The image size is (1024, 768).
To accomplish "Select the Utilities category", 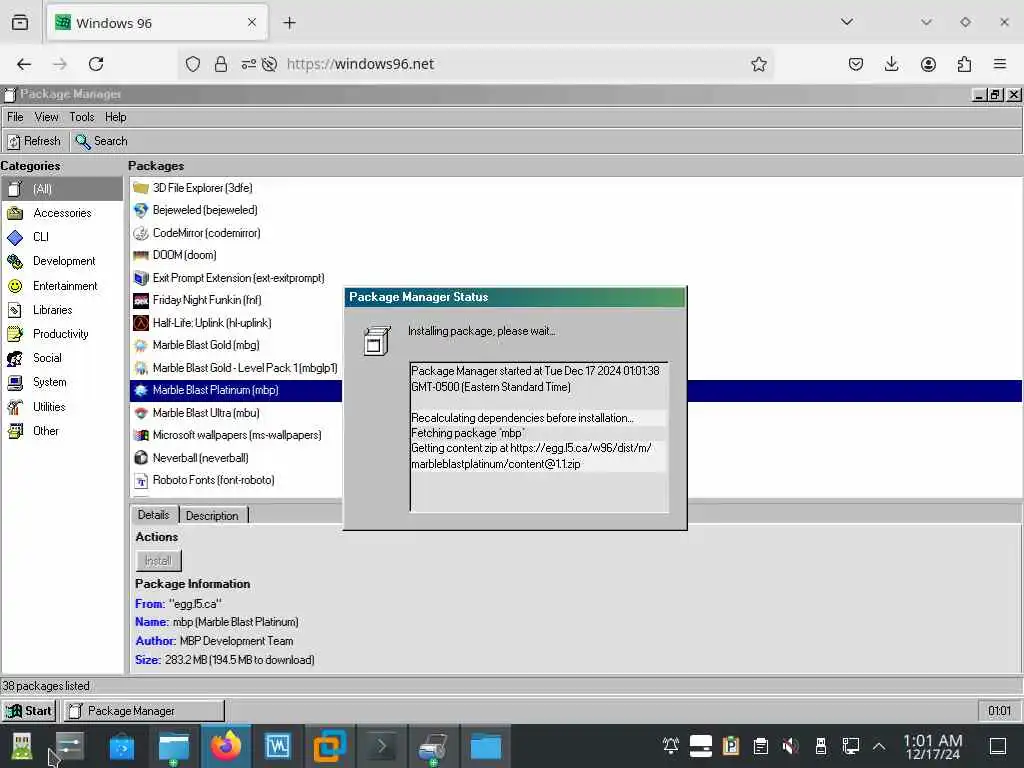I will coord(61,406).
